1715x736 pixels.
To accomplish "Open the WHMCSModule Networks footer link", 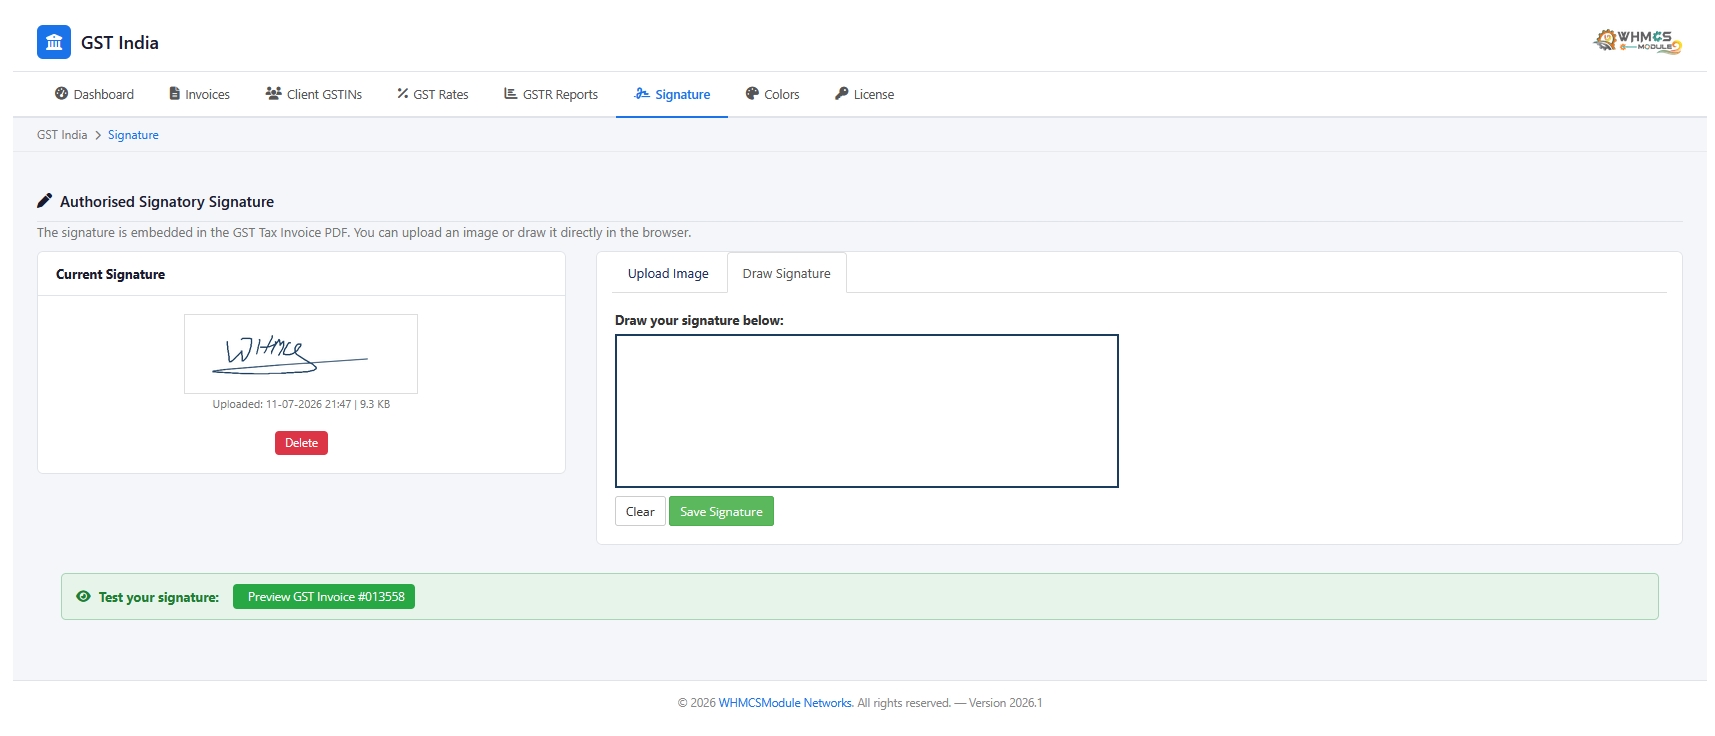I will (x=785, y=703).
